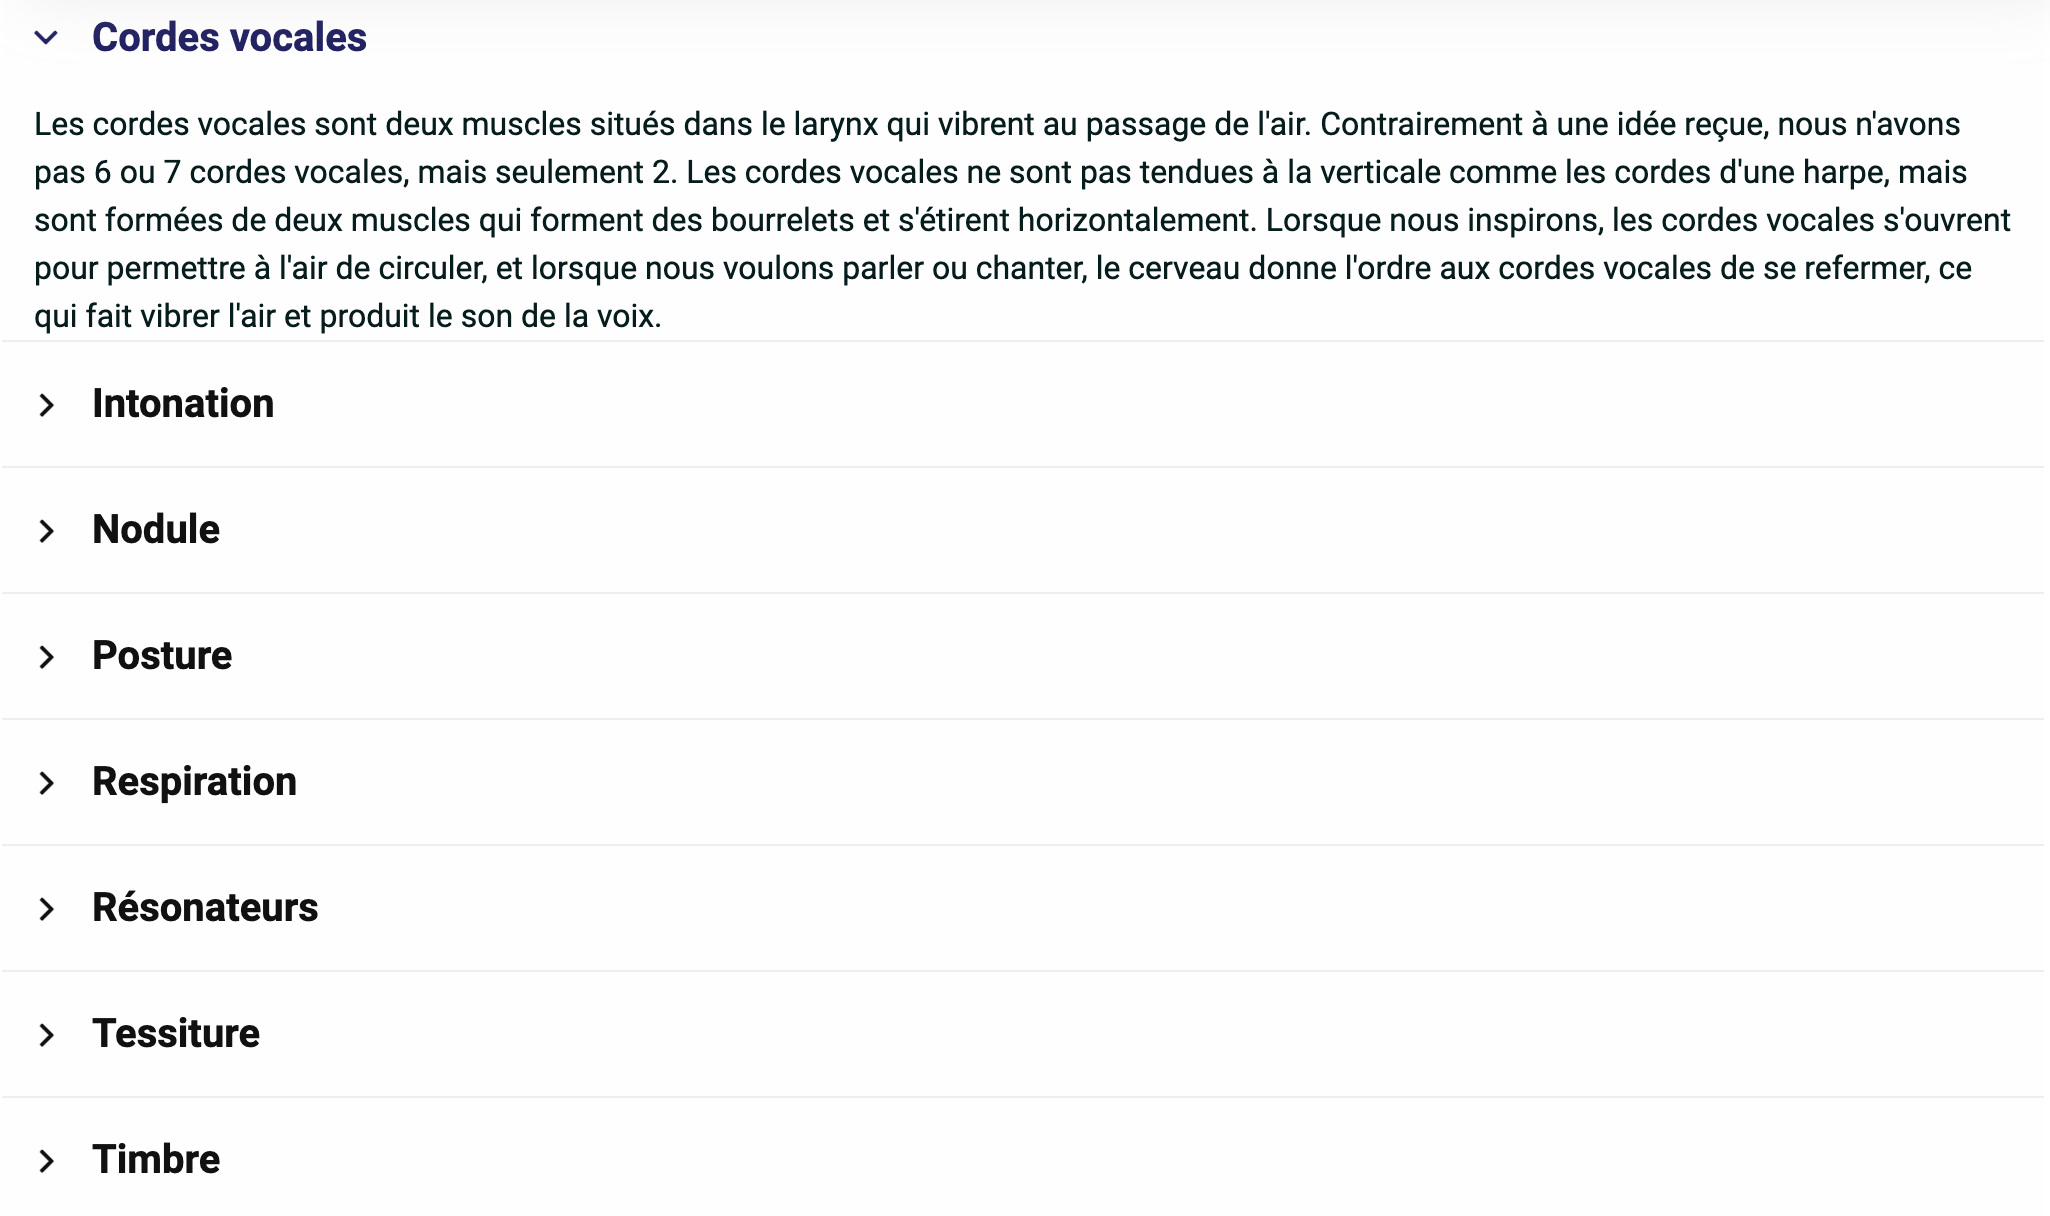The height and width of the screenshot is (1216, 2050).
Task: Open the Intonation heading
Action: 183,404
